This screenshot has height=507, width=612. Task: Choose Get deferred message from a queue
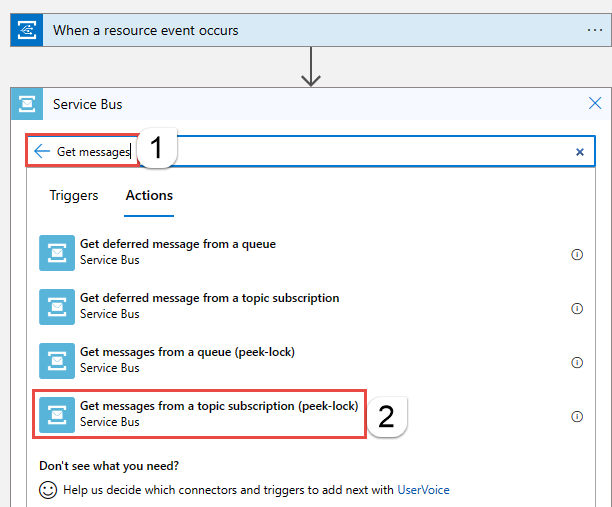coord(177,244)
